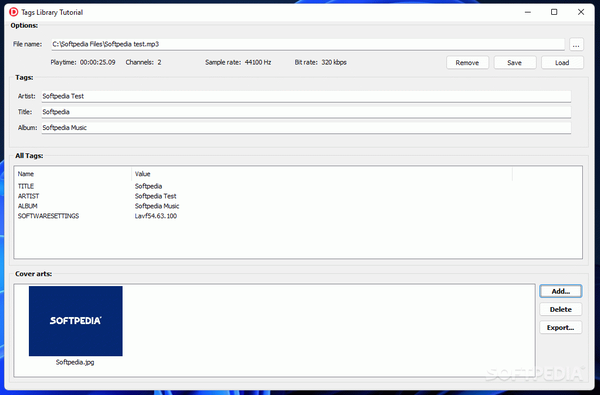The height and width of the screenshot is (395, 600).
Task: Edit the Artist field
Action: pos(306,96)
